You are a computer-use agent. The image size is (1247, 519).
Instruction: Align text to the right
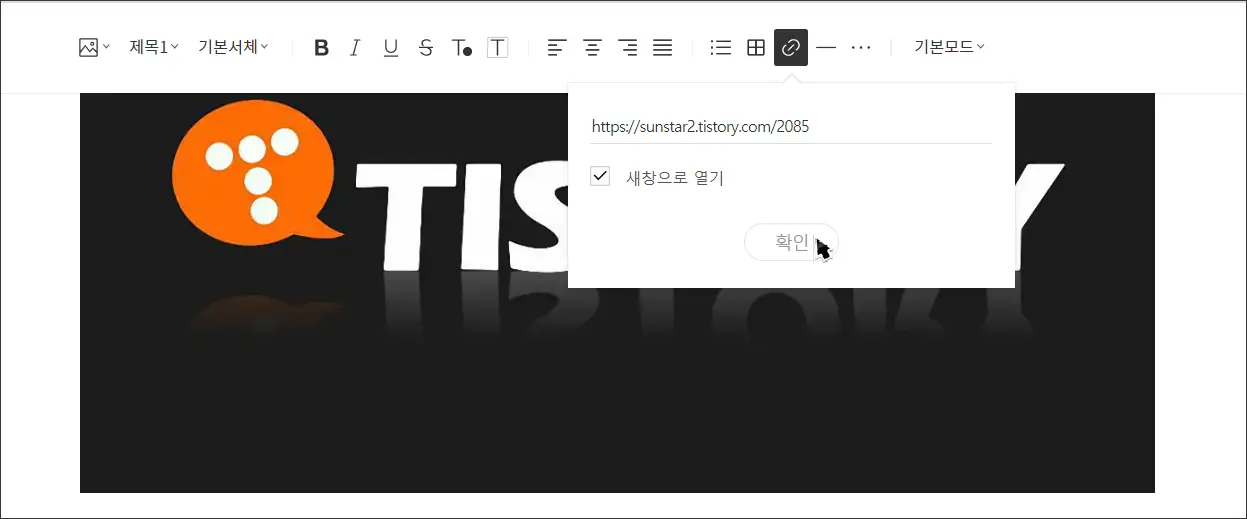627,47
